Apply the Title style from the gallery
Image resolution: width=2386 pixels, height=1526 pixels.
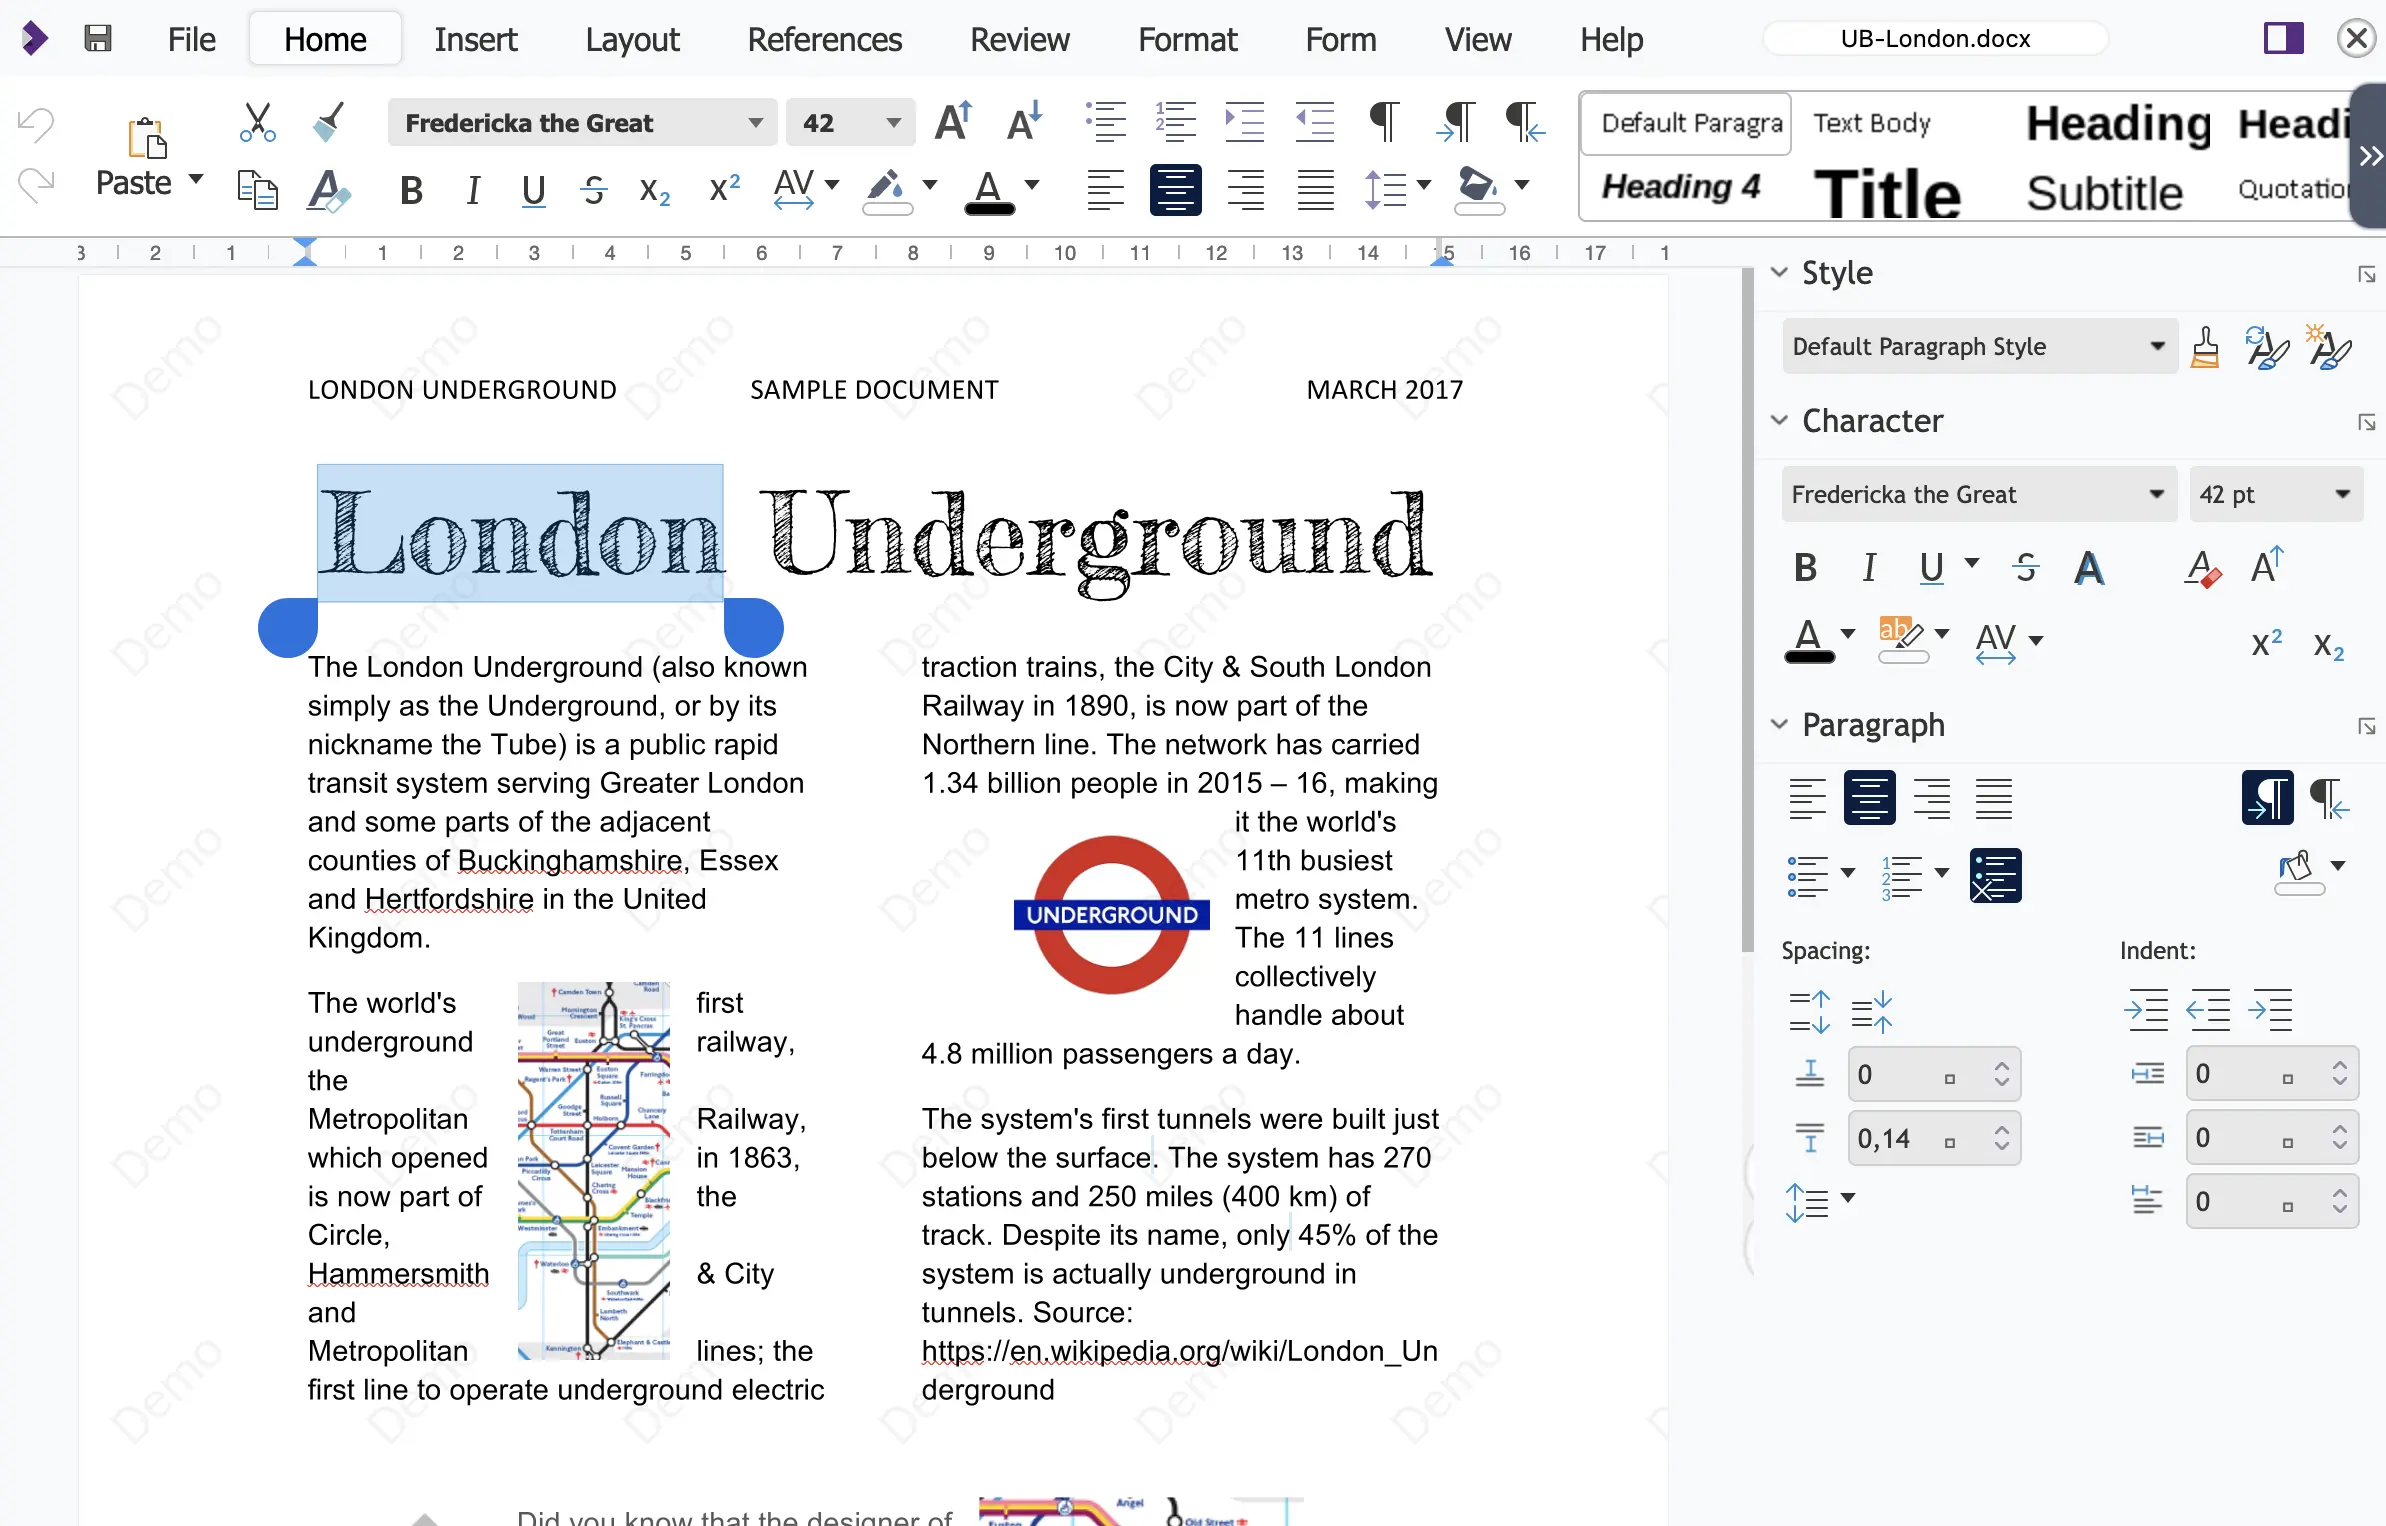click(1886, 193)
